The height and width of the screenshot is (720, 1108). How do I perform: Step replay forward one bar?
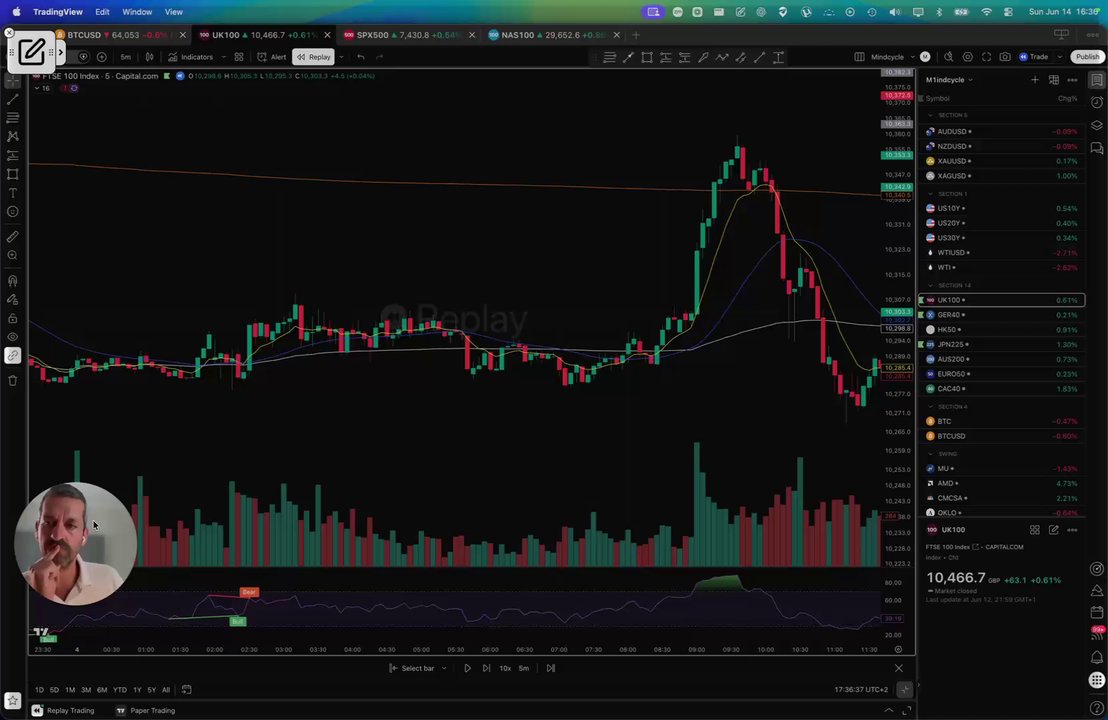coord(486,668)
